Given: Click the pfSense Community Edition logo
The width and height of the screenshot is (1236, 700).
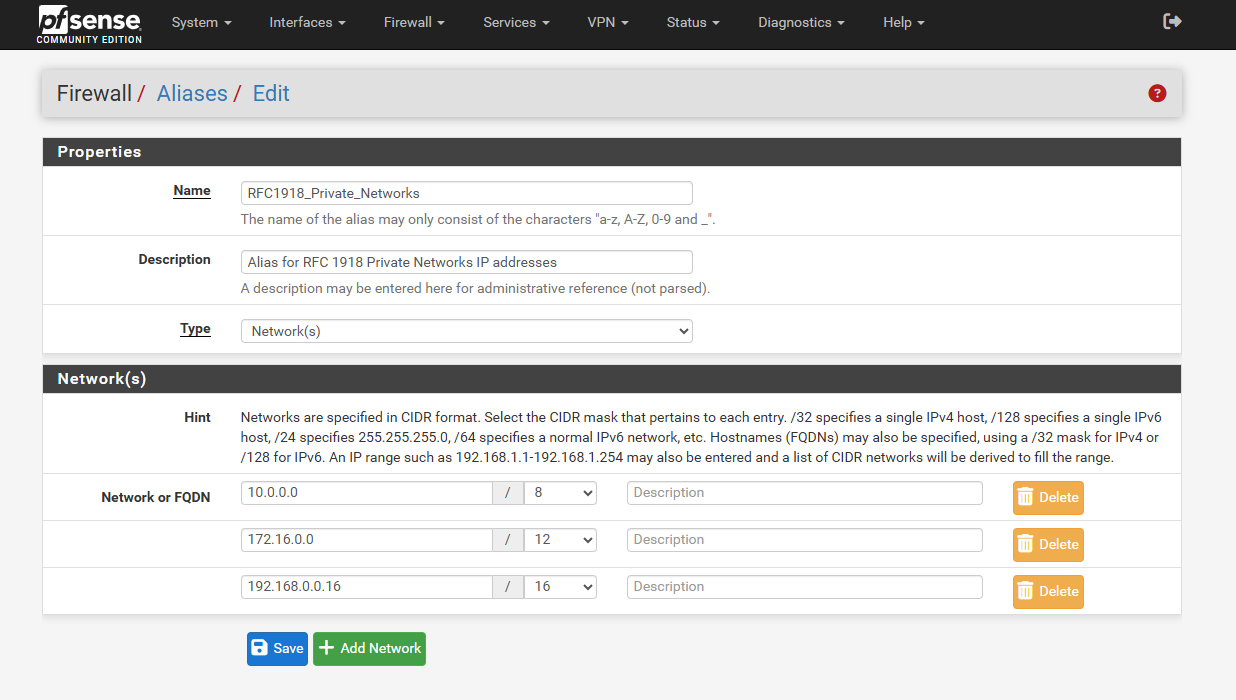Looking at the screenshot, I should [90, 24].
